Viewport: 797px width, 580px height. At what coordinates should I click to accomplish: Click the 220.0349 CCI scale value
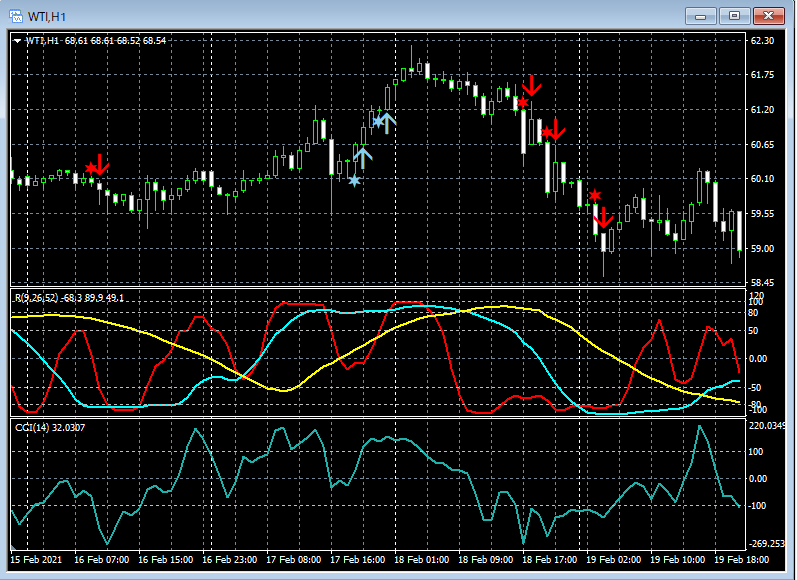click(x=768, y=427)
